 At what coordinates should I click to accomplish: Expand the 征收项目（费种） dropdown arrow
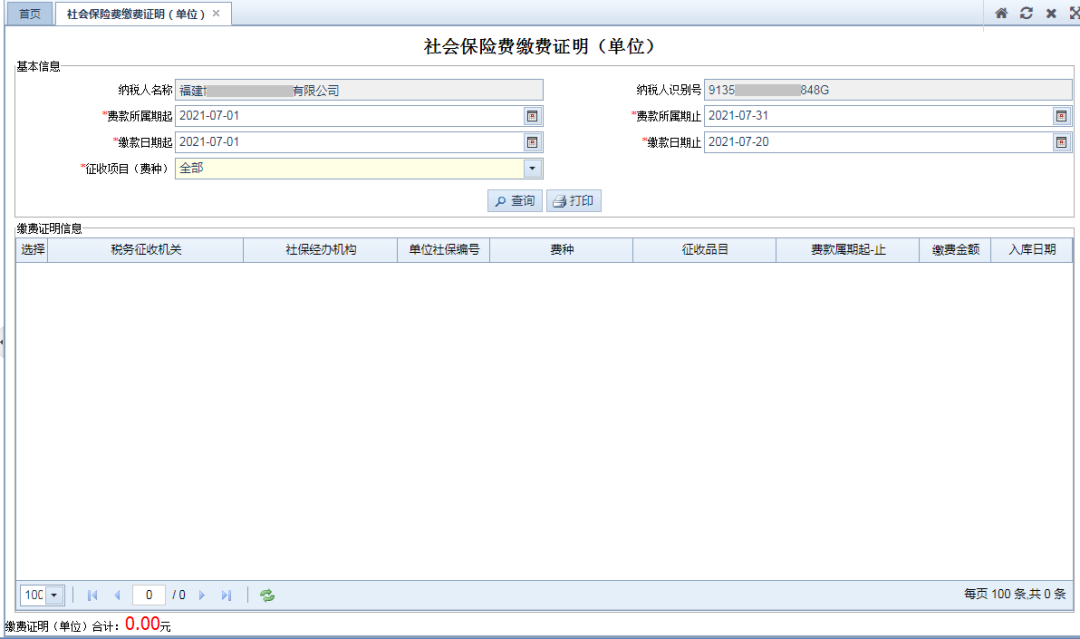click(x=532, y=169)
